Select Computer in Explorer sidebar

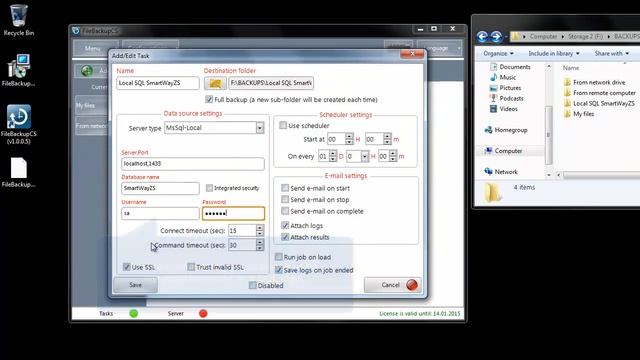[x=503, y=151]
